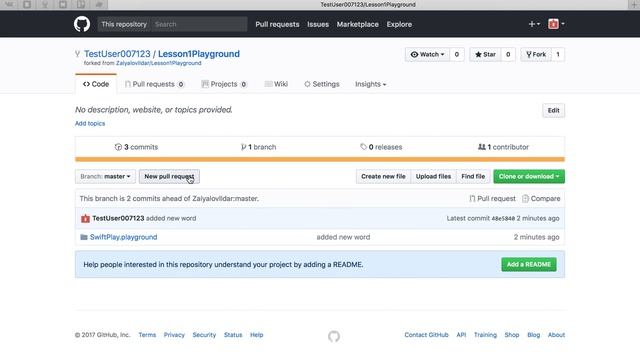Open Explore in the top navigation
The image size is (640, 360).
point(399,24)
